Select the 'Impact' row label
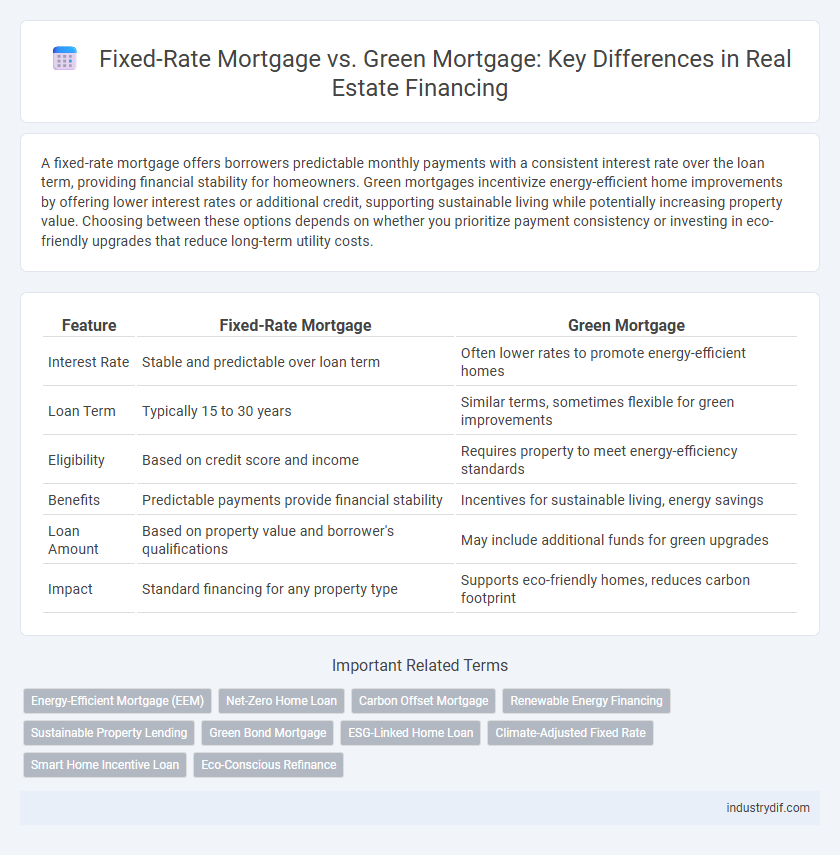The width and height of the screenshot is (840, 855). click(70, 589)
